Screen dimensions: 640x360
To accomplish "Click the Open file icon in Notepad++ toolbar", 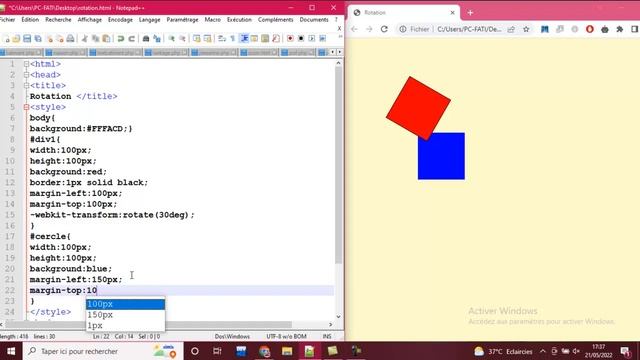I will click(x=16, y=39).
